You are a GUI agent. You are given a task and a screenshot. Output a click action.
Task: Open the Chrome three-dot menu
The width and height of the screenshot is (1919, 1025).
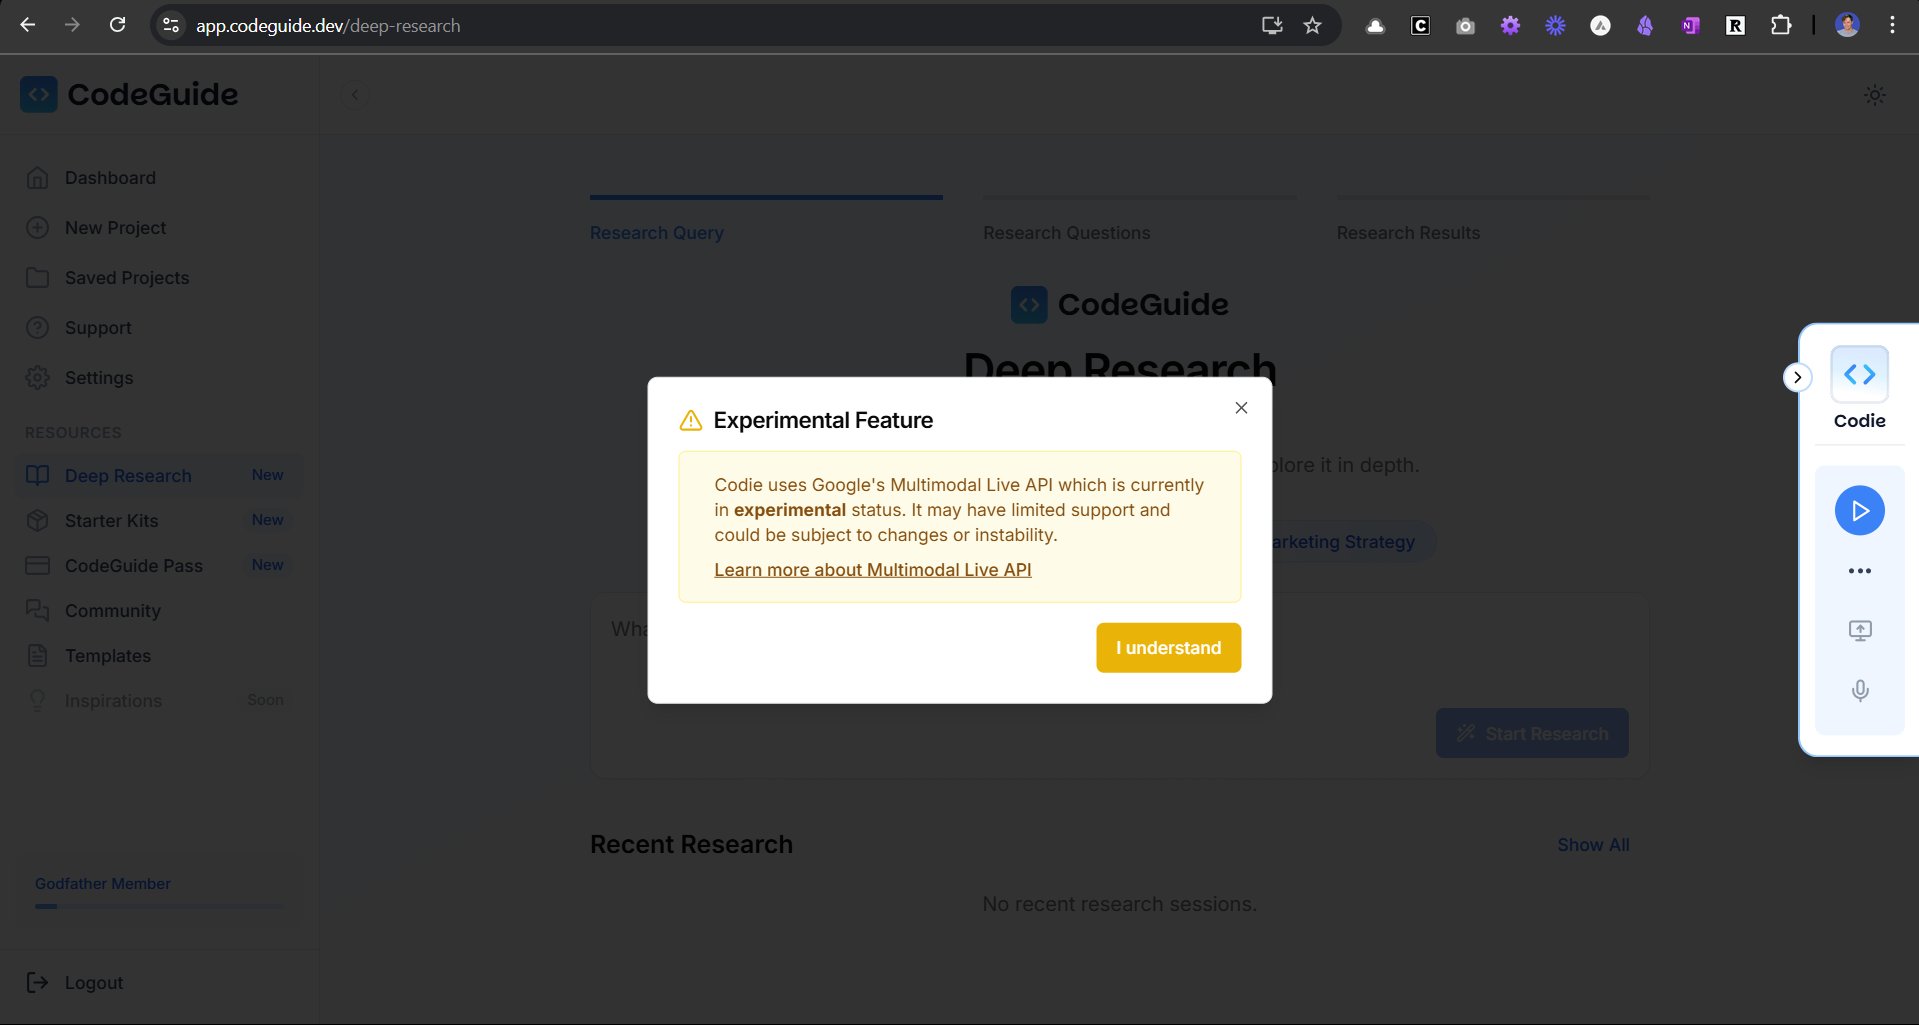click(x=1892, y=26)
